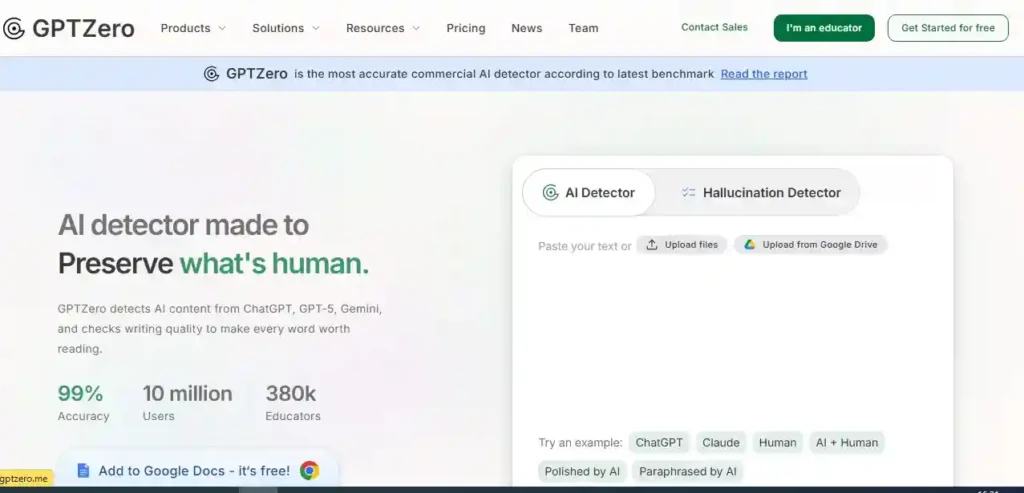Try the ChatGPT example
The image size is (1024, 493).
tap(659, 443)
